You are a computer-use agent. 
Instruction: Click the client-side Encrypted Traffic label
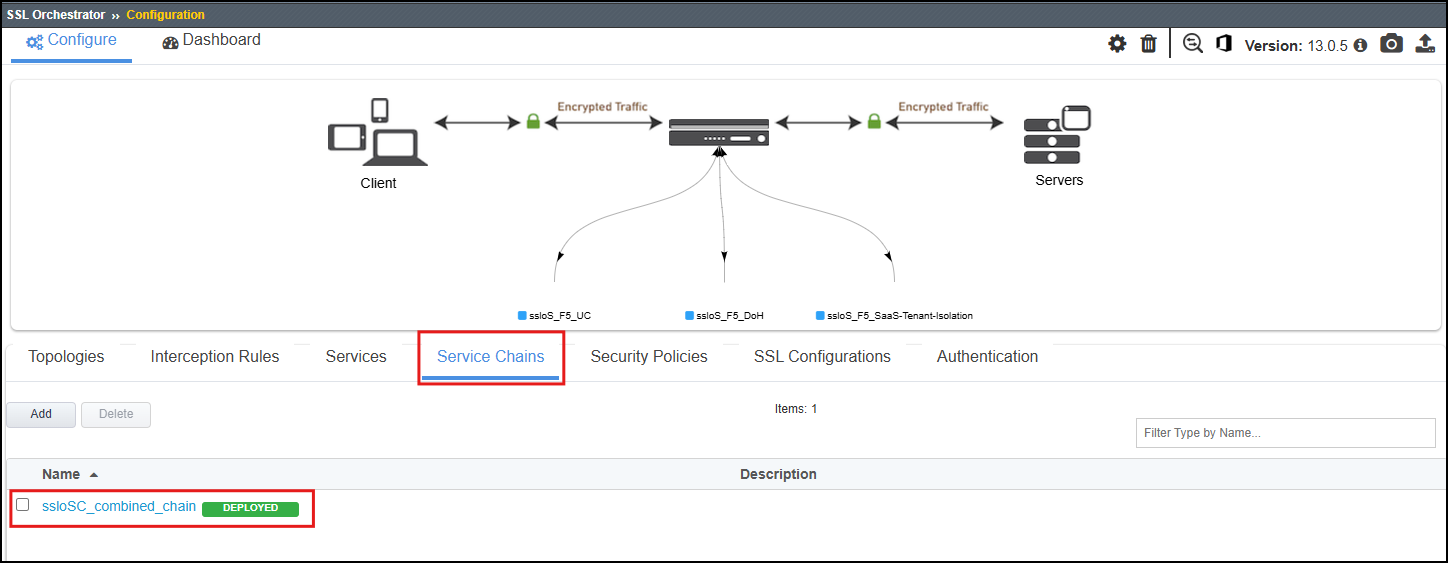point(602,107)
